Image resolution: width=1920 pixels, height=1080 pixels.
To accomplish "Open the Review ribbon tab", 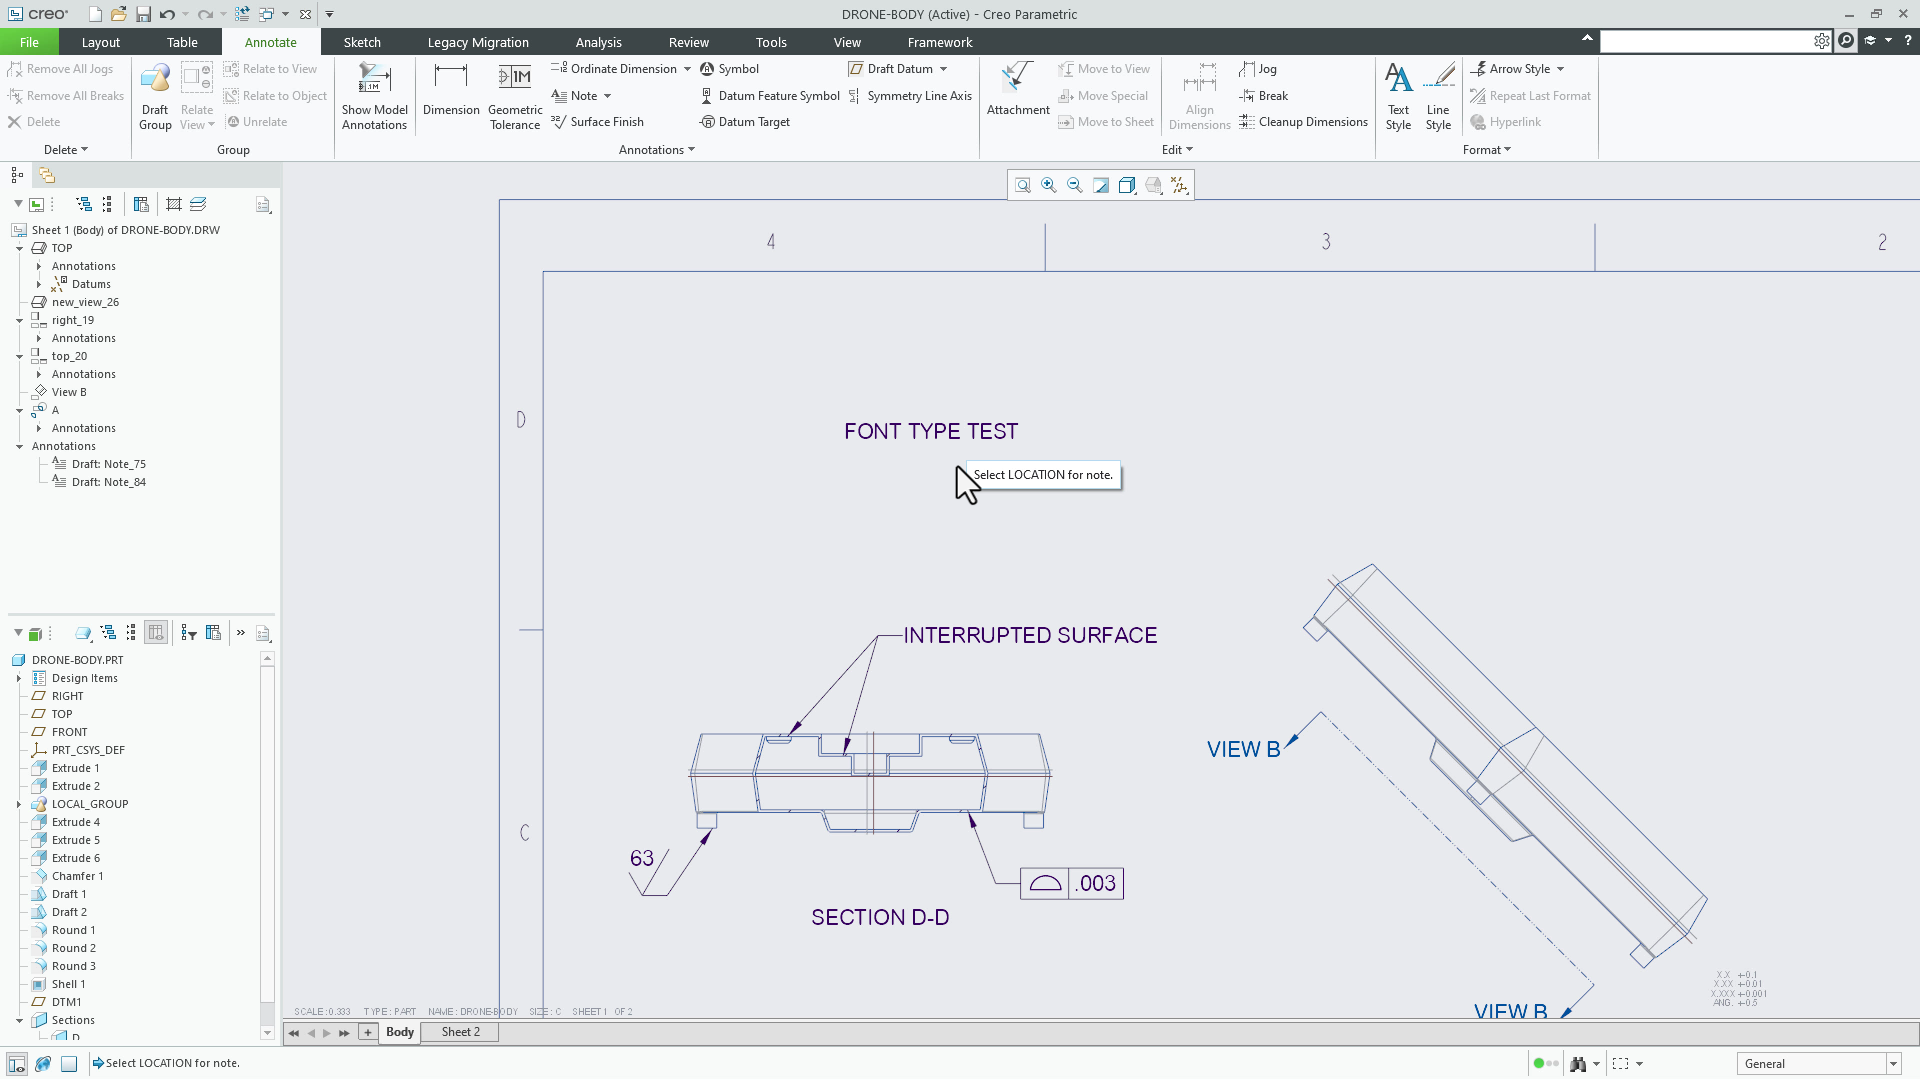I will pos(689,42).
